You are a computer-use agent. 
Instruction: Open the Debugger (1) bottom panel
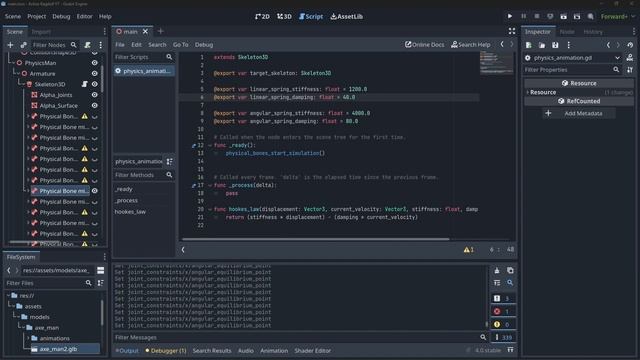point(166,351)
